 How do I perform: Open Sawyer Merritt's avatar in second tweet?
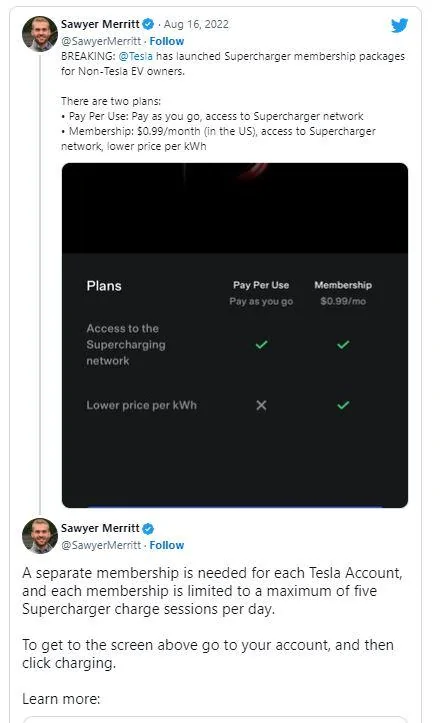tap(40, 536)
